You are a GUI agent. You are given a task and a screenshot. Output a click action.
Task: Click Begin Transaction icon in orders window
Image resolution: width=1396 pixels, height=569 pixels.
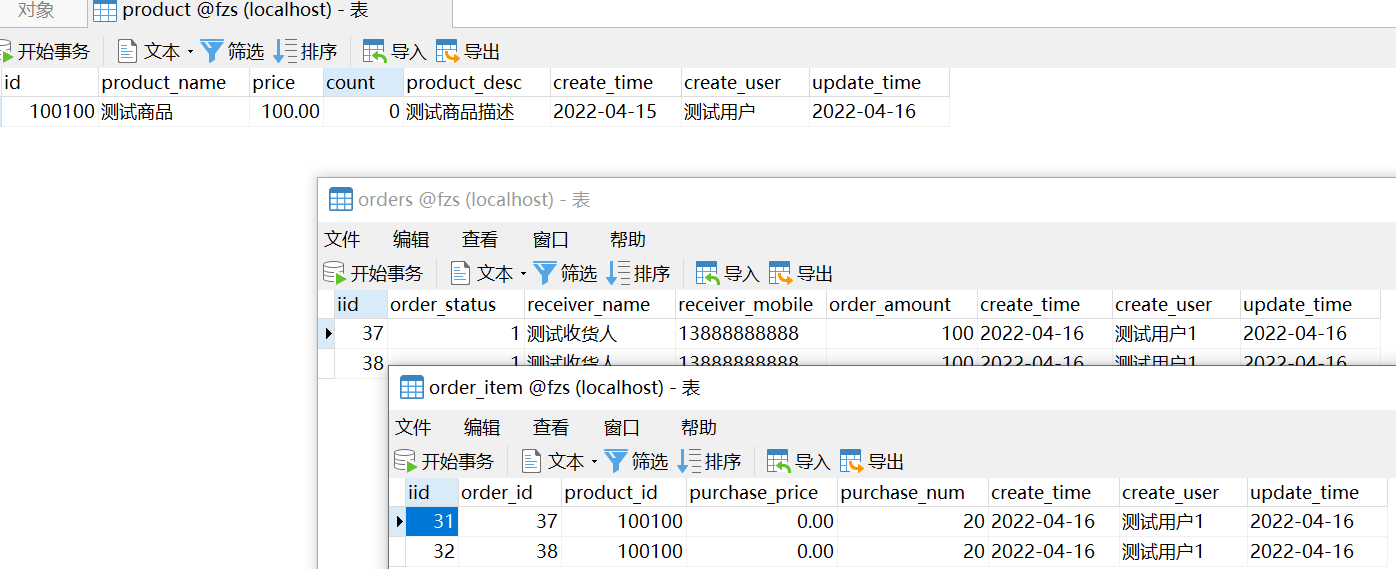pos(335,273)
